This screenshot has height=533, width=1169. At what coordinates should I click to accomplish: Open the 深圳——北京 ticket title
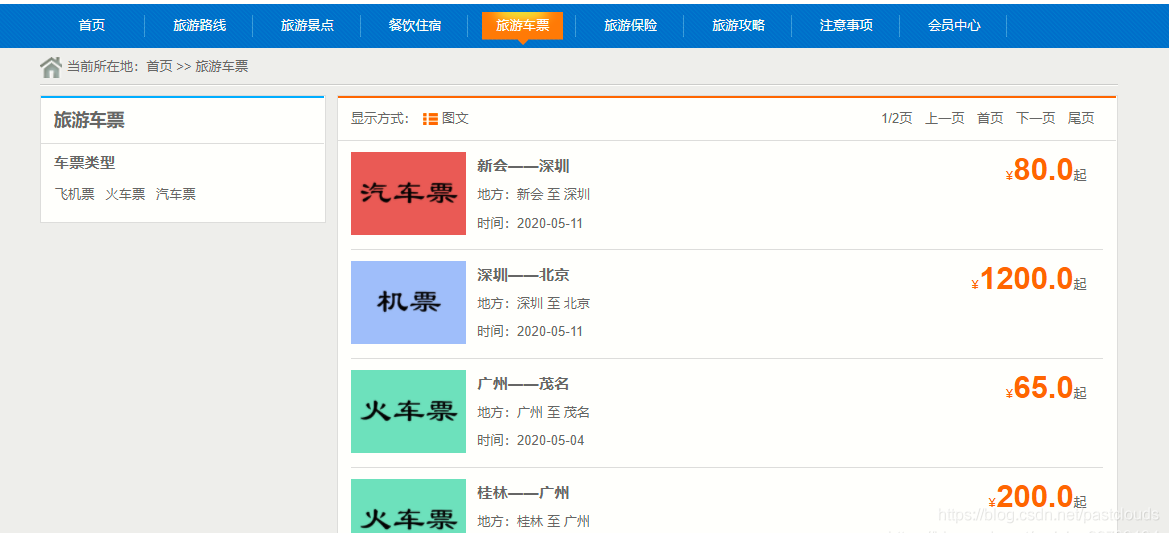pos(523,275)
